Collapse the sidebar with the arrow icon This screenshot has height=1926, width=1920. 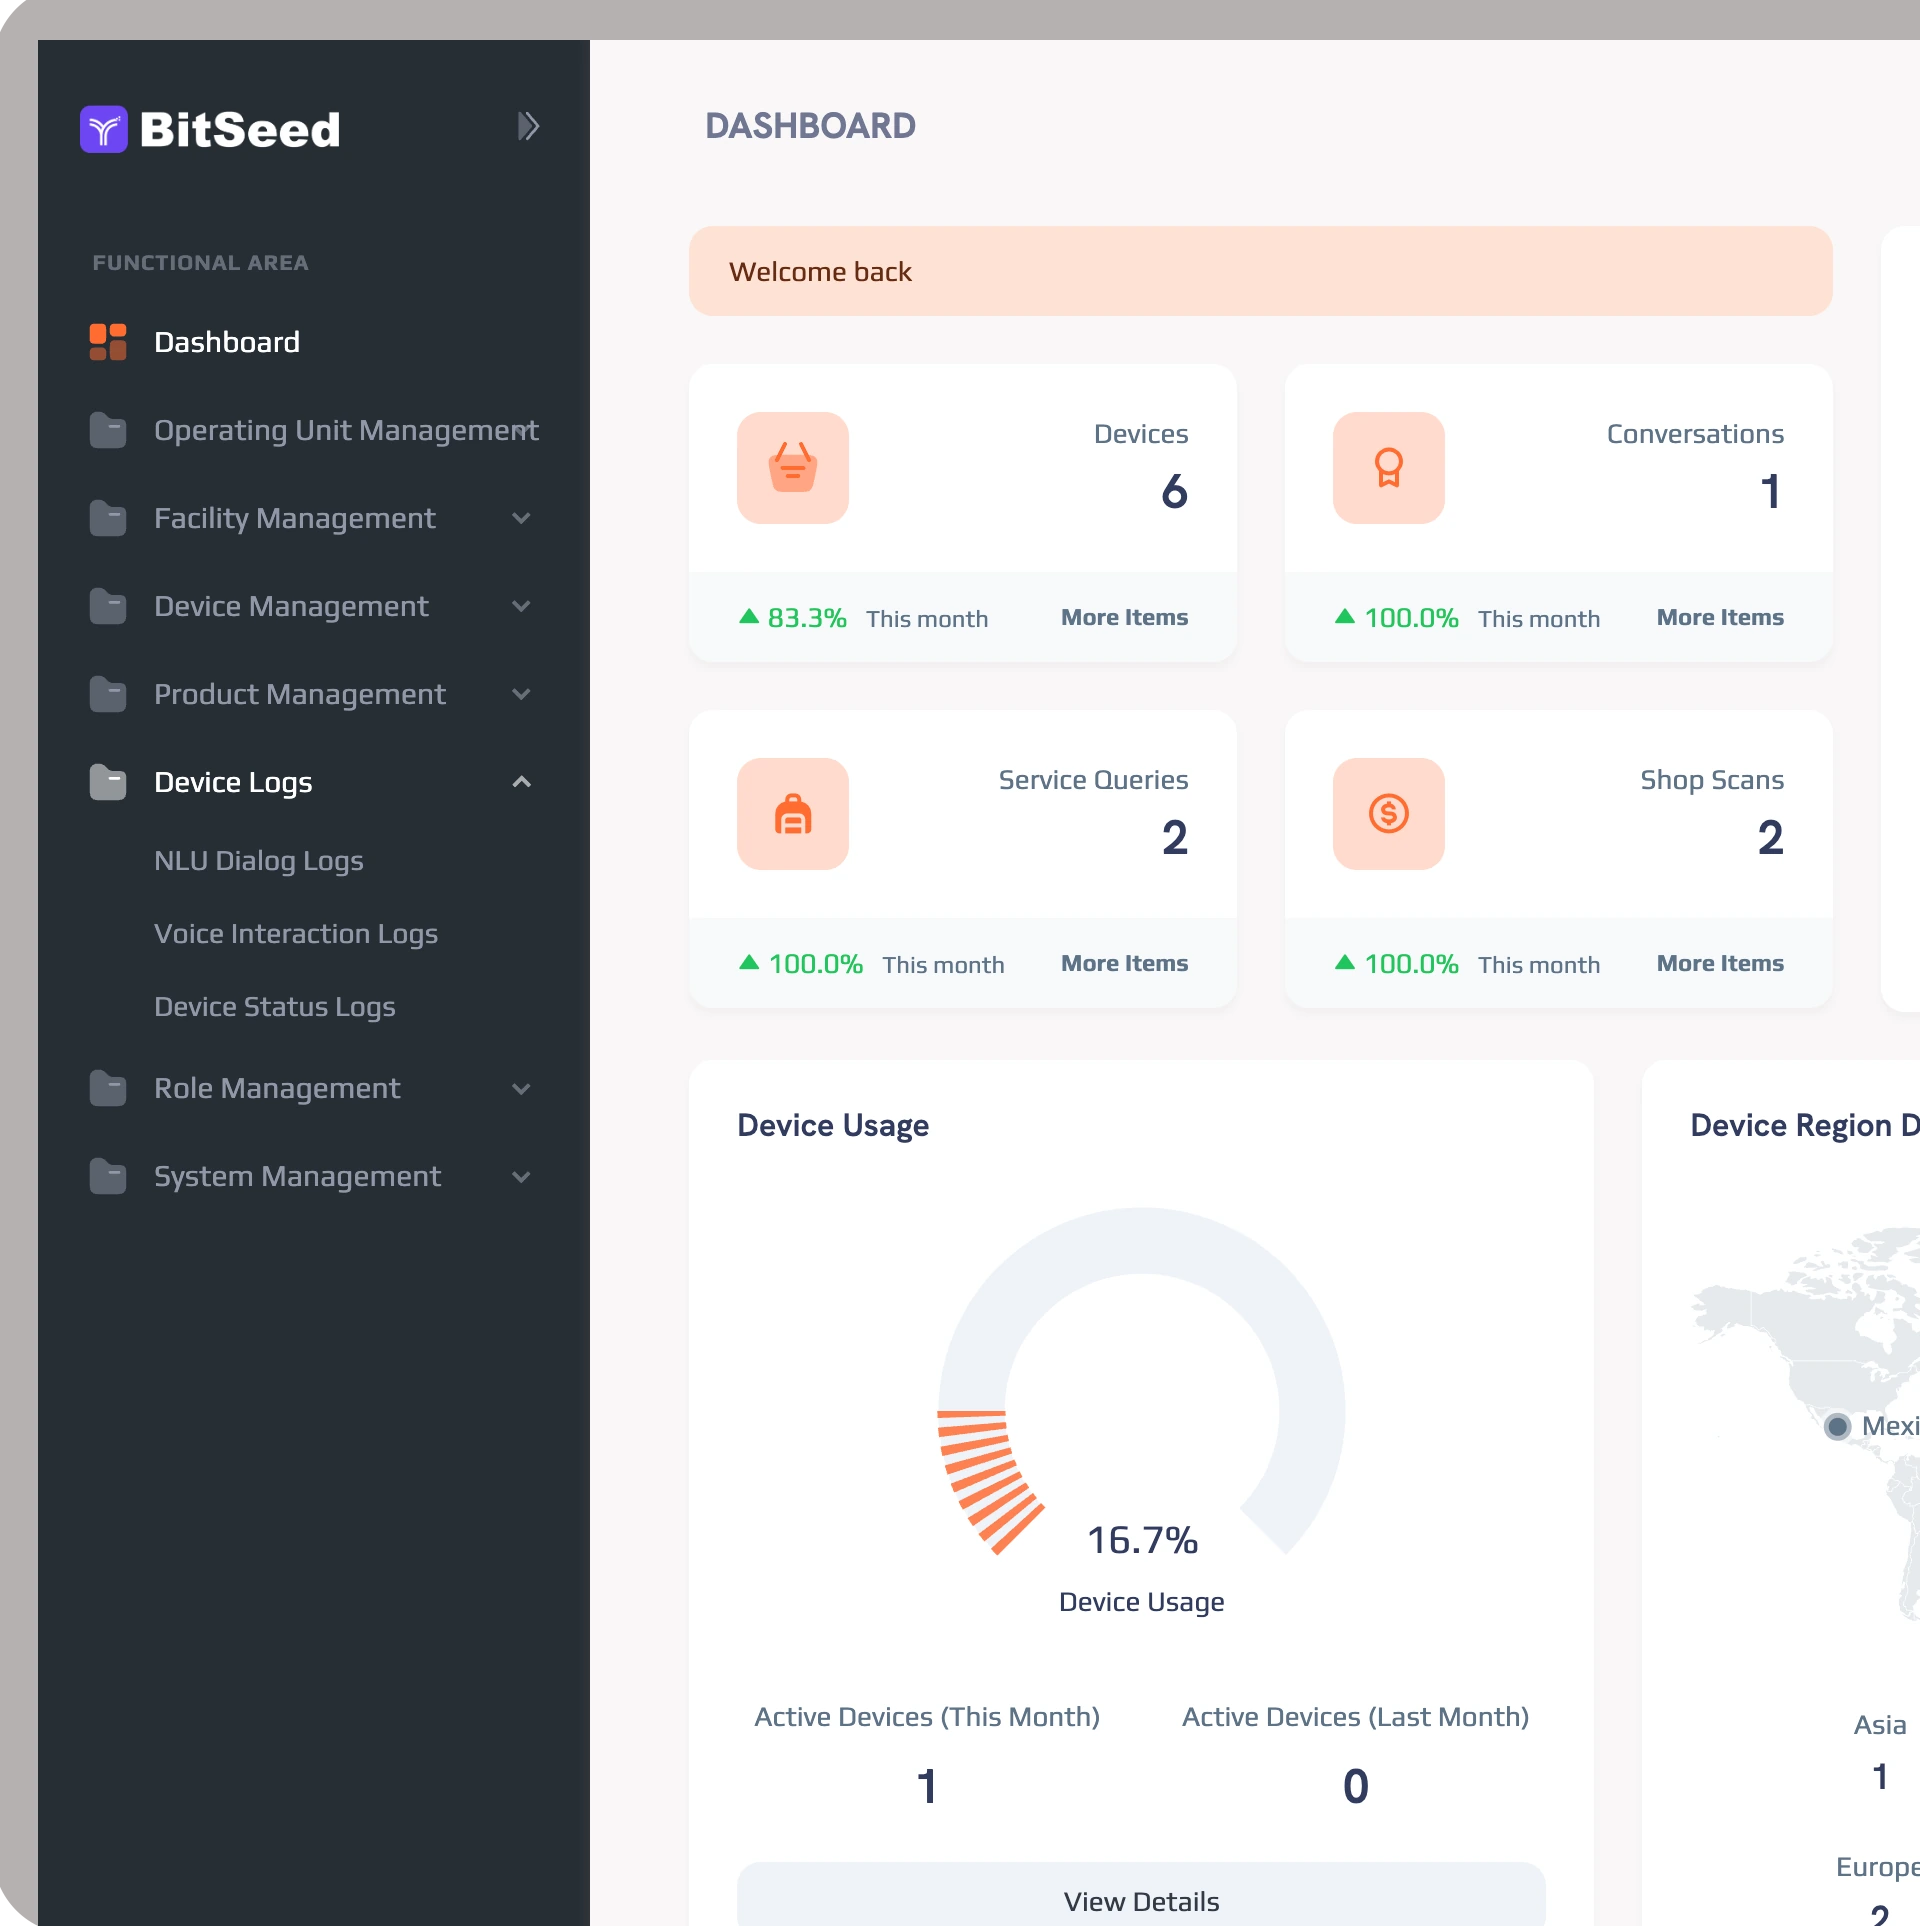(x=528, y=126)
